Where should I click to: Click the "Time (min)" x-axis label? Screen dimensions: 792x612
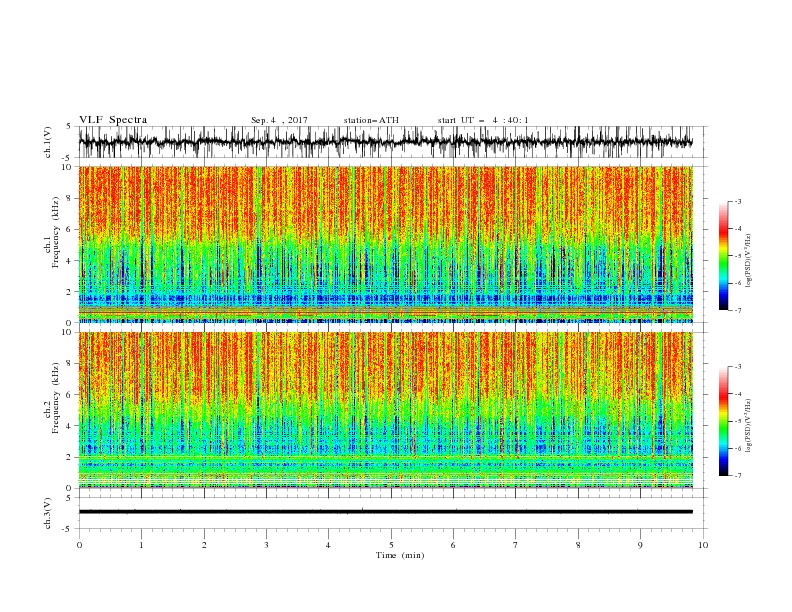[x=400, y=555]
